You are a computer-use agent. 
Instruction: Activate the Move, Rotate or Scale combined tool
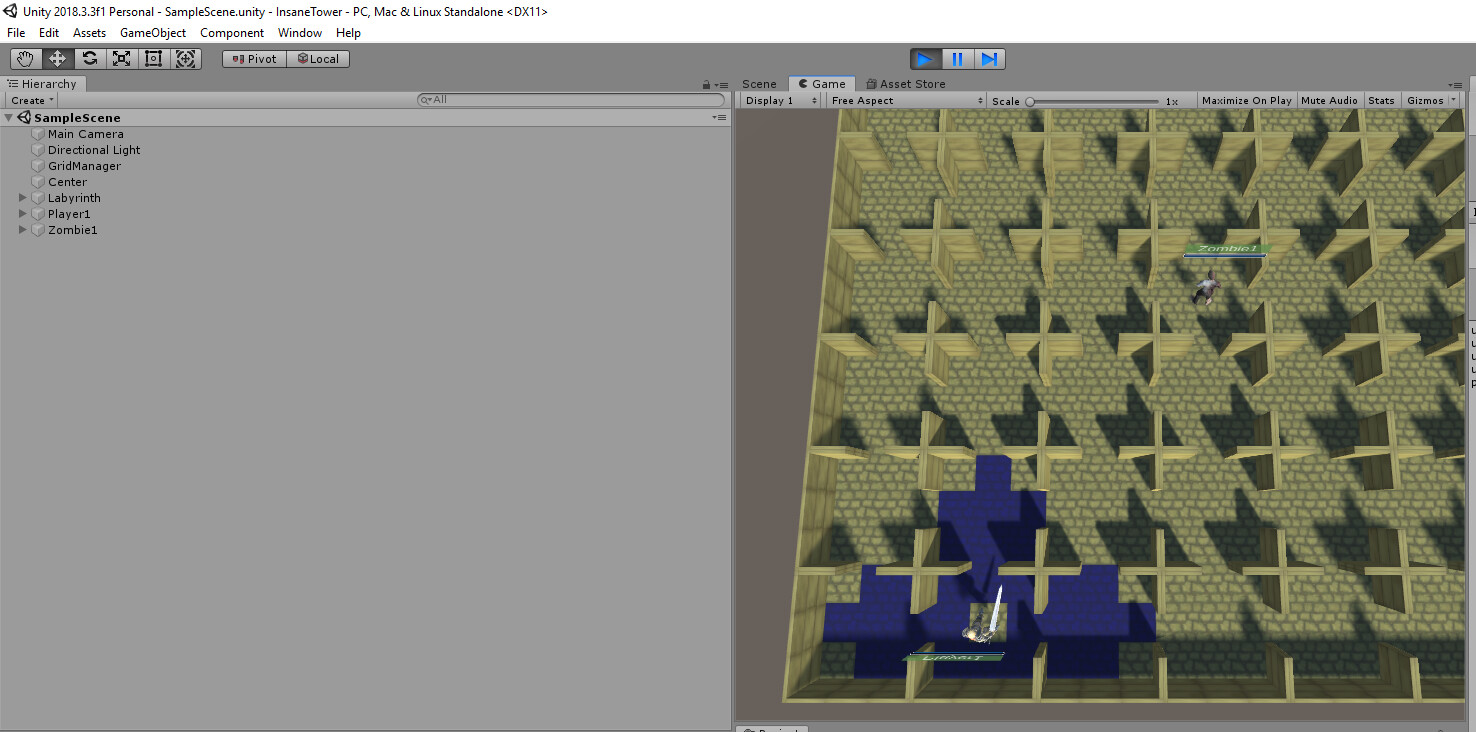pos(185,58)
